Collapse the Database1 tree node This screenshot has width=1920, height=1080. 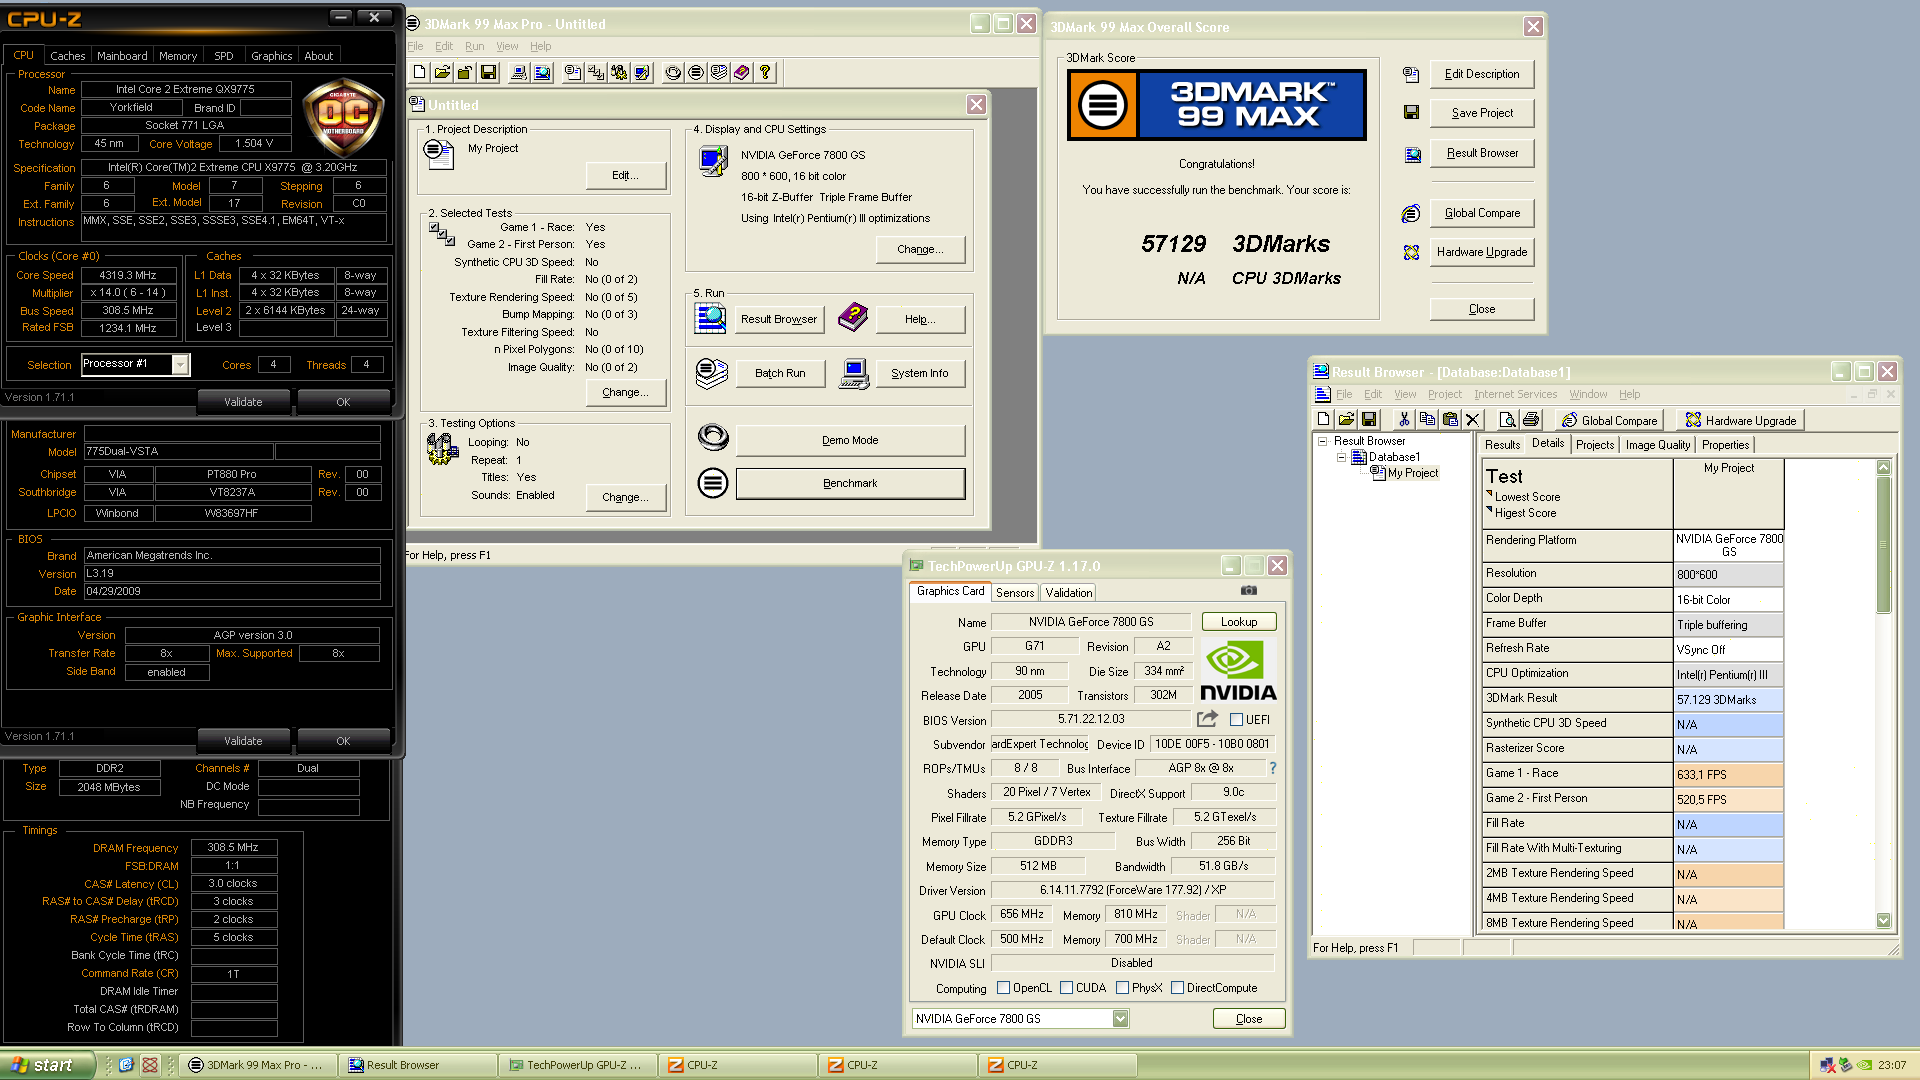coord(1342,457)
